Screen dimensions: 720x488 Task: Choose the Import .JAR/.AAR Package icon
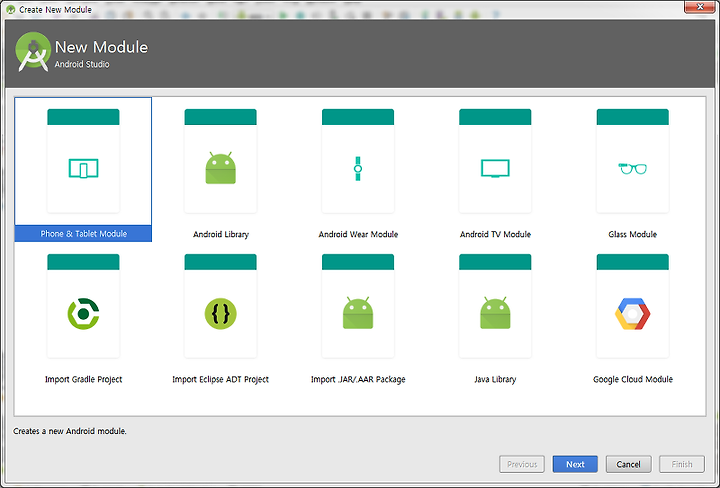[358, 313]
